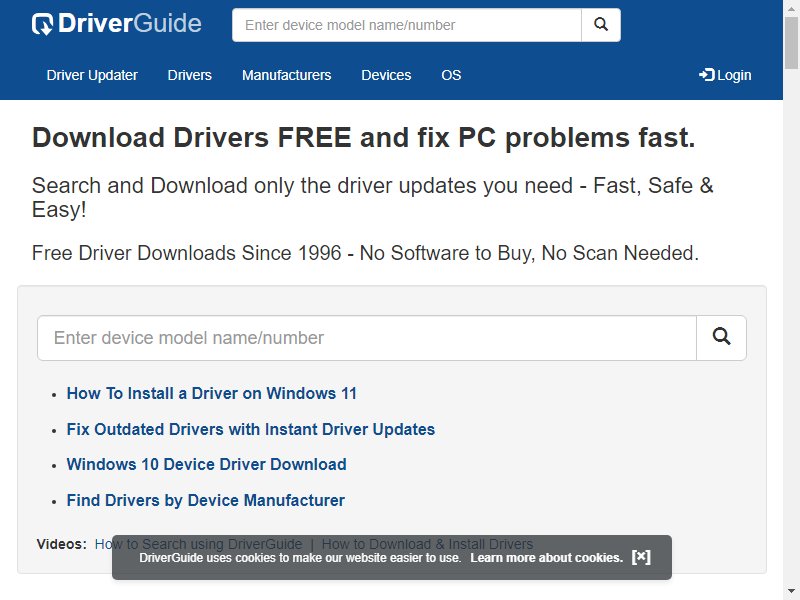Open the Driver Updater menu item

pyautogui.click(x=92, y=75)
